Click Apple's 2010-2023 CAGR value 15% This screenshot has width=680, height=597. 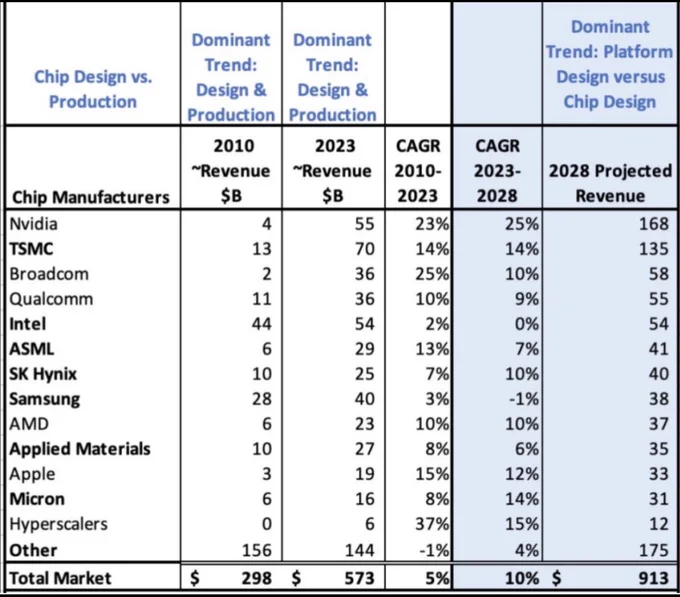click(x=432, y=474)
